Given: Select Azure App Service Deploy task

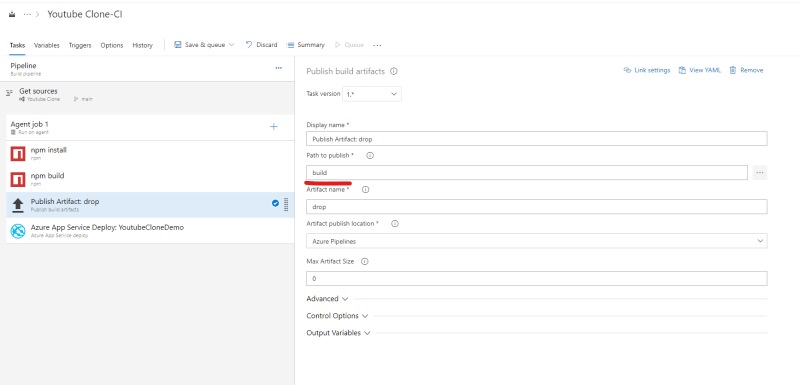Looking at the screenshot, I should pyautogui.click(x=150, y=230).
